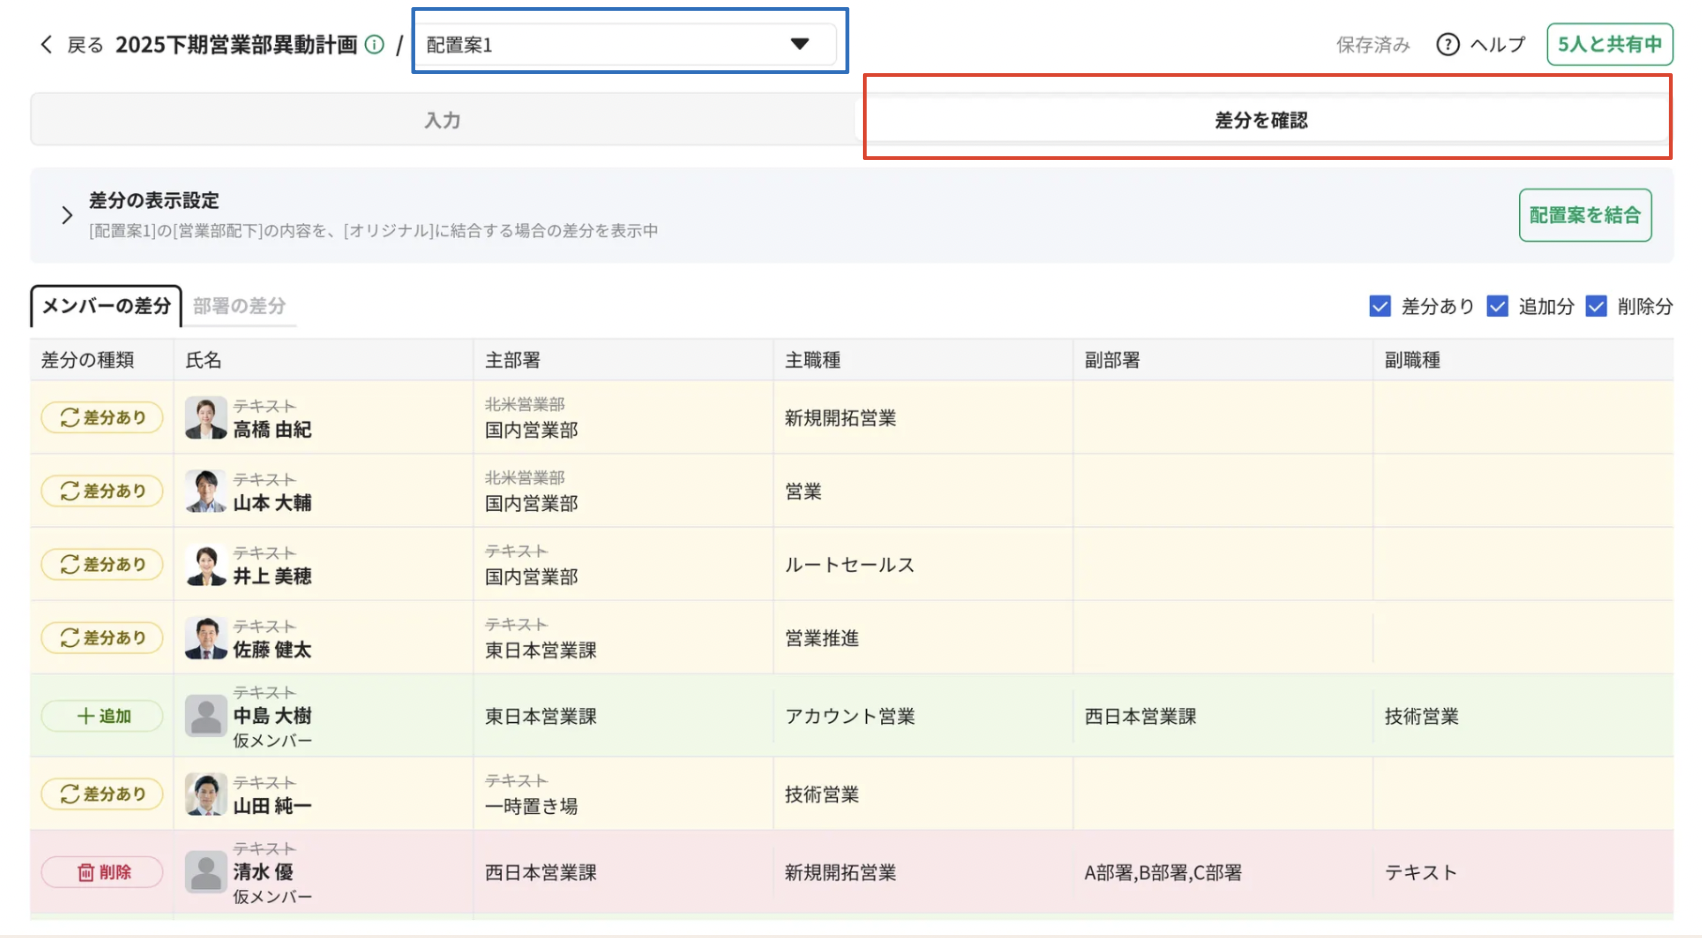Click the 追加 badge for 中島 大樹

(x=102, y=716)
